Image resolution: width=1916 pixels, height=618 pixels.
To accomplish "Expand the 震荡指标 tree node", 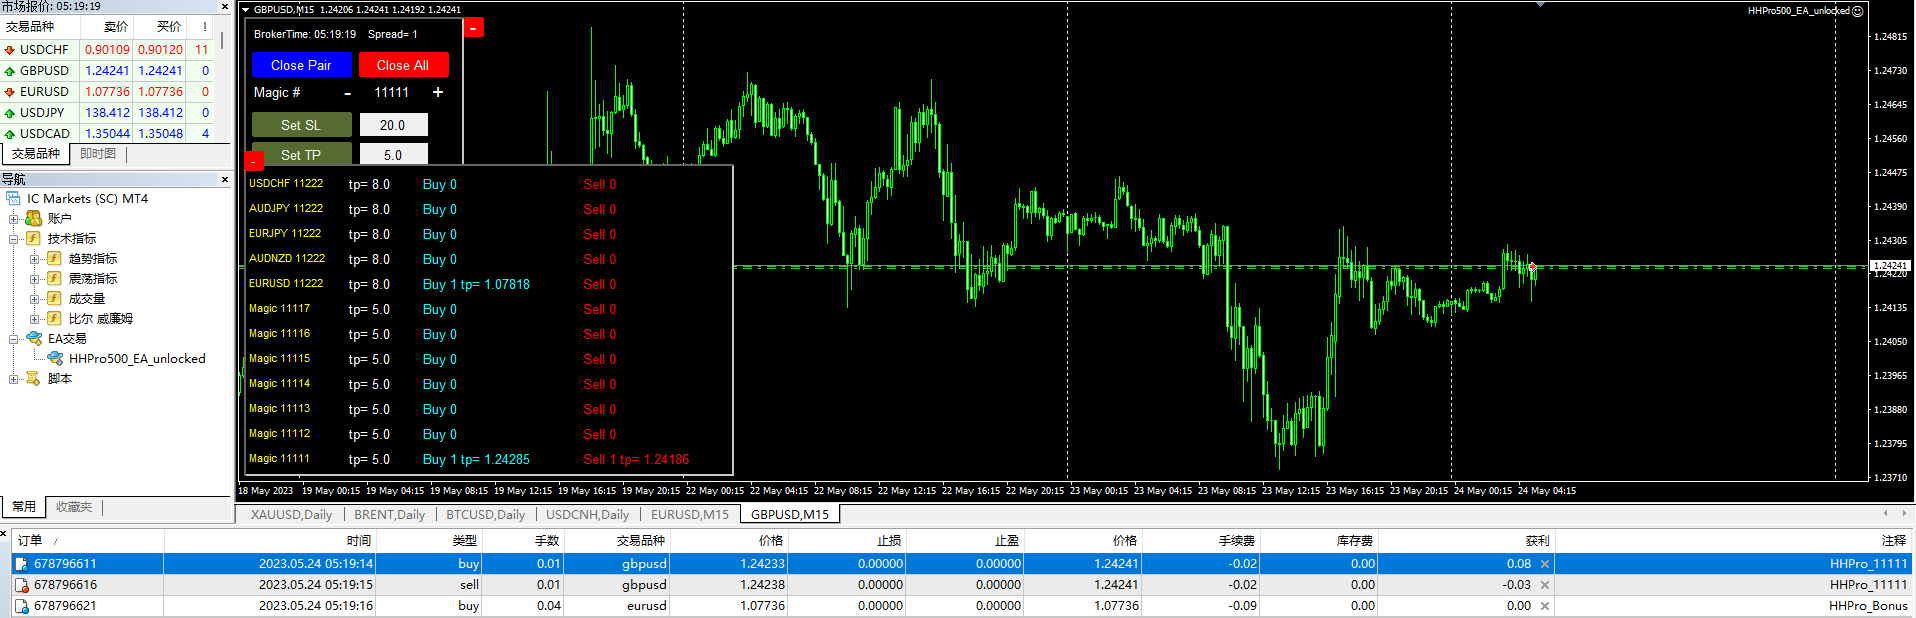I will tap(34, 279).
